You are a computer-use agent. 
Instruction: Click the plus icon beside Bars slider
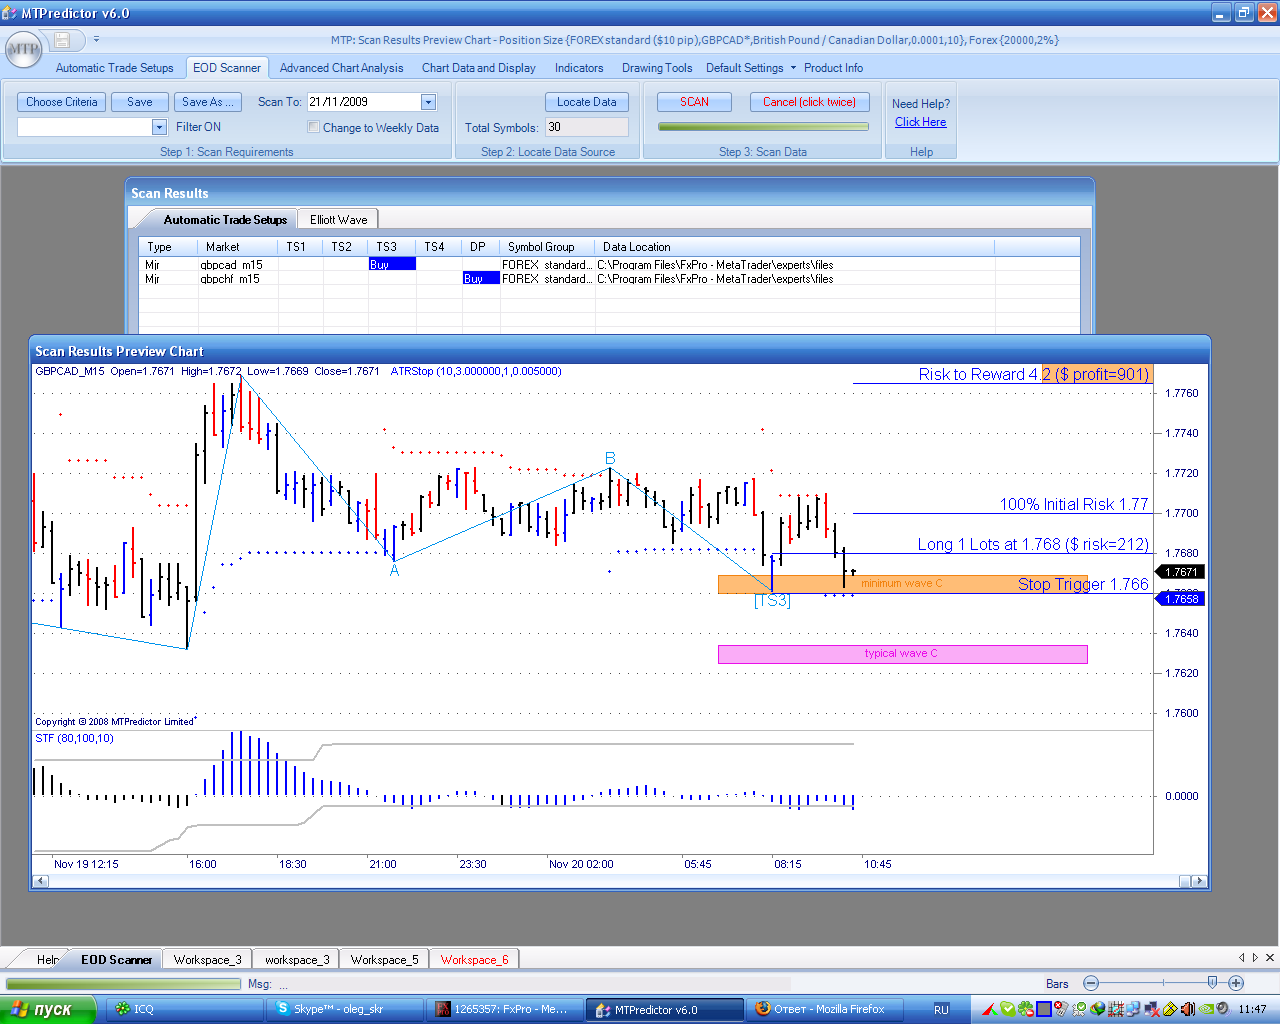tap(1236, 983)
